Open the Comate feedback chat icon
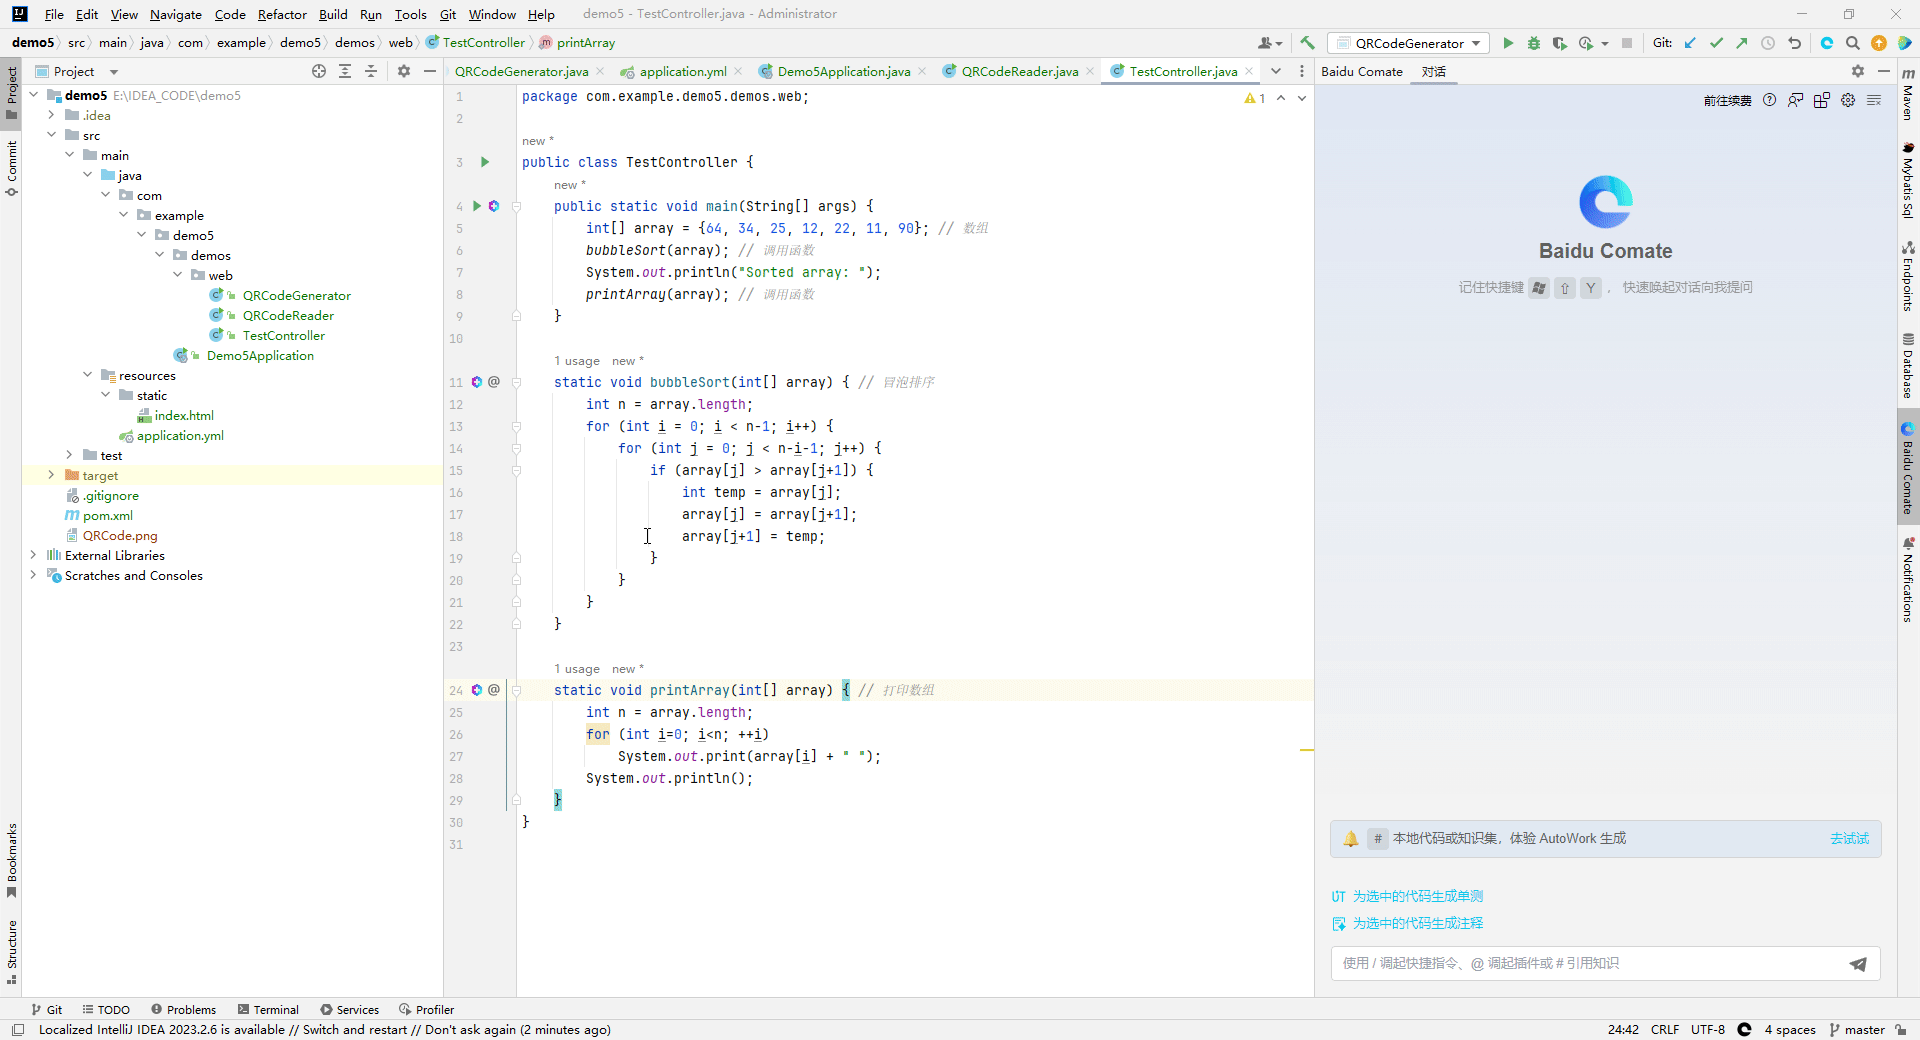Image resolution: width=1920 pixels, height=1040 pixels. coord(1796,100)
